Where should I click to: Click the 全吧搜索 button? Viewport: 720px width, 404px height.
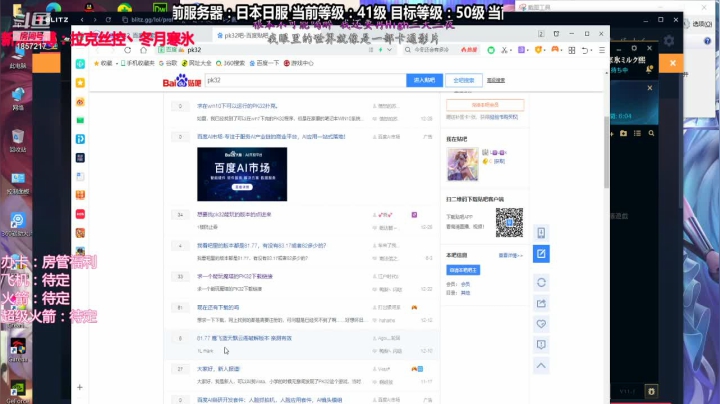point(464,80)
